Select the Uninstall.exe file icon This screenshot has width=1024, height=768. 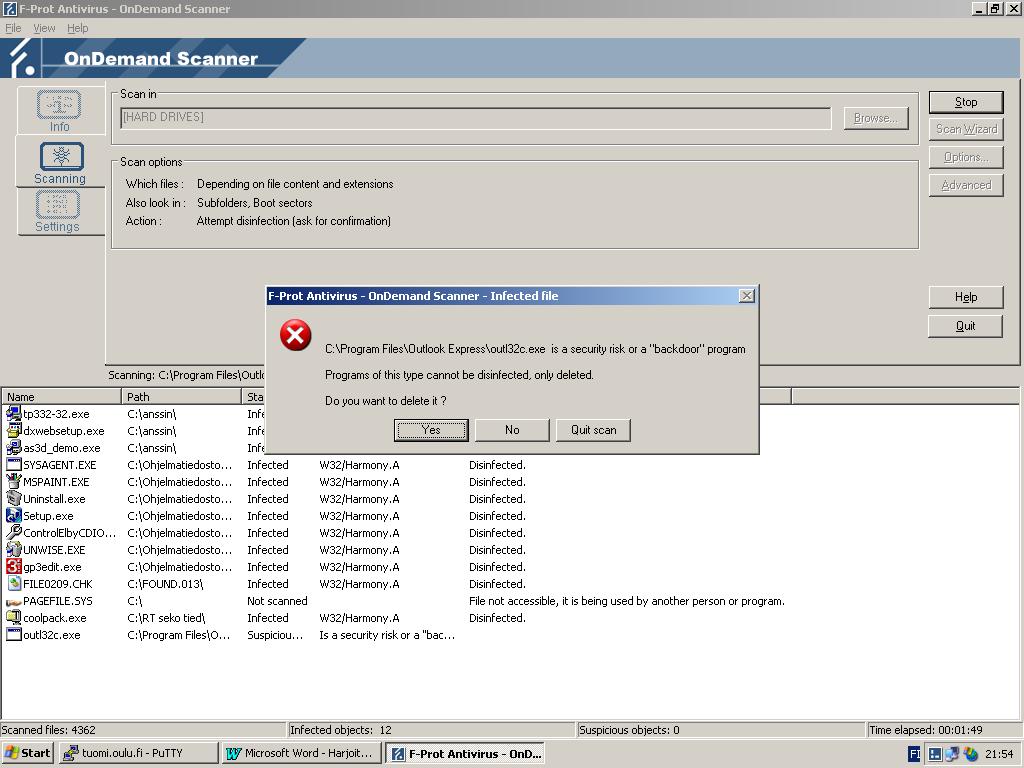click(14, 498)
